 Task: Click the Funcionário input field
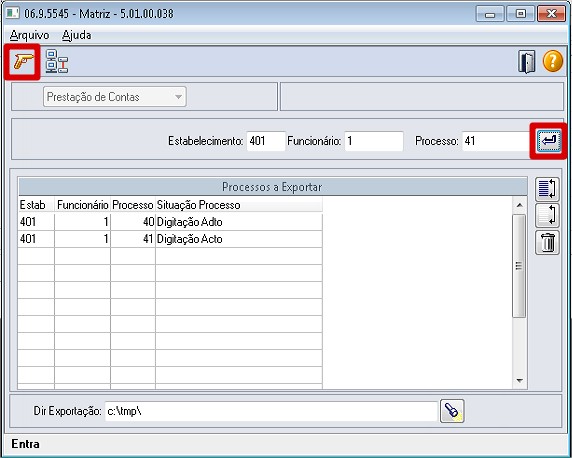click(x=374, y=141)
